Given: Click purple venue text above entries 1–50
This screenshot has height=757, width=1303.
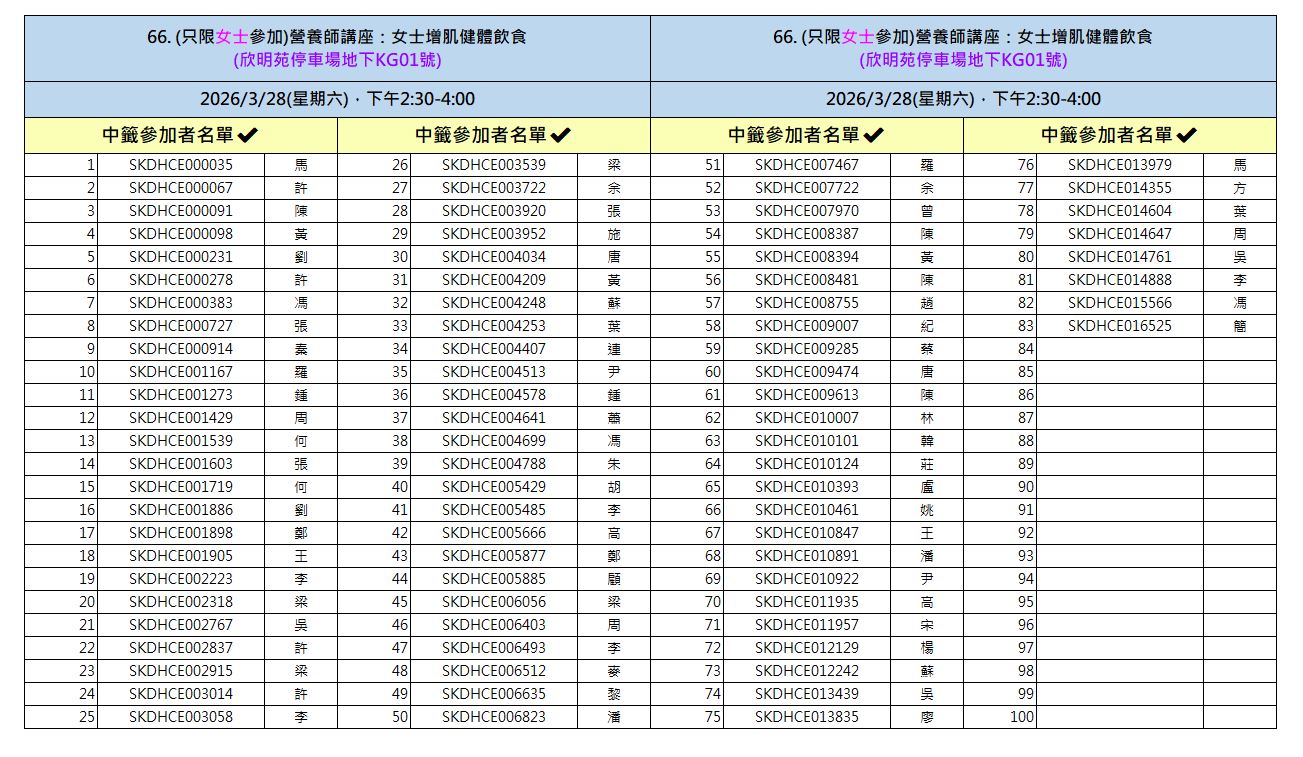Looking at the screenshot, I should click(x=337, y=60).
